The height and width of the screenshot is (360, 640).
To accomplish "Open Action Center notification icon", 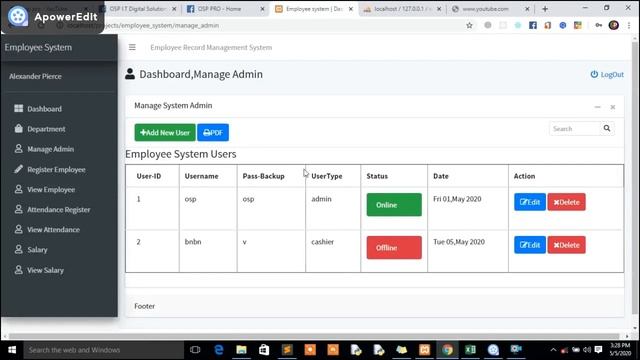I will (598, 350).
